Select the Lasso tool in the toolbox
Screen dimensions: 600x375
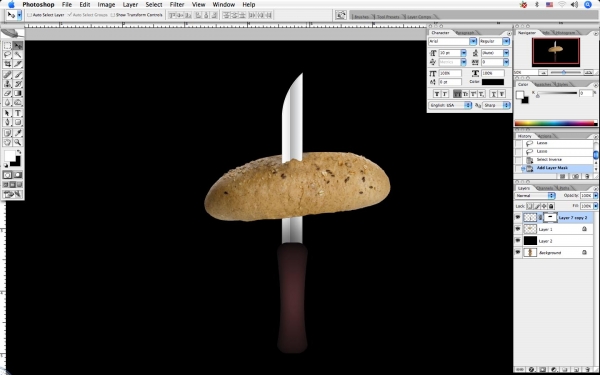pyautogui.click(x=7, y=55)
